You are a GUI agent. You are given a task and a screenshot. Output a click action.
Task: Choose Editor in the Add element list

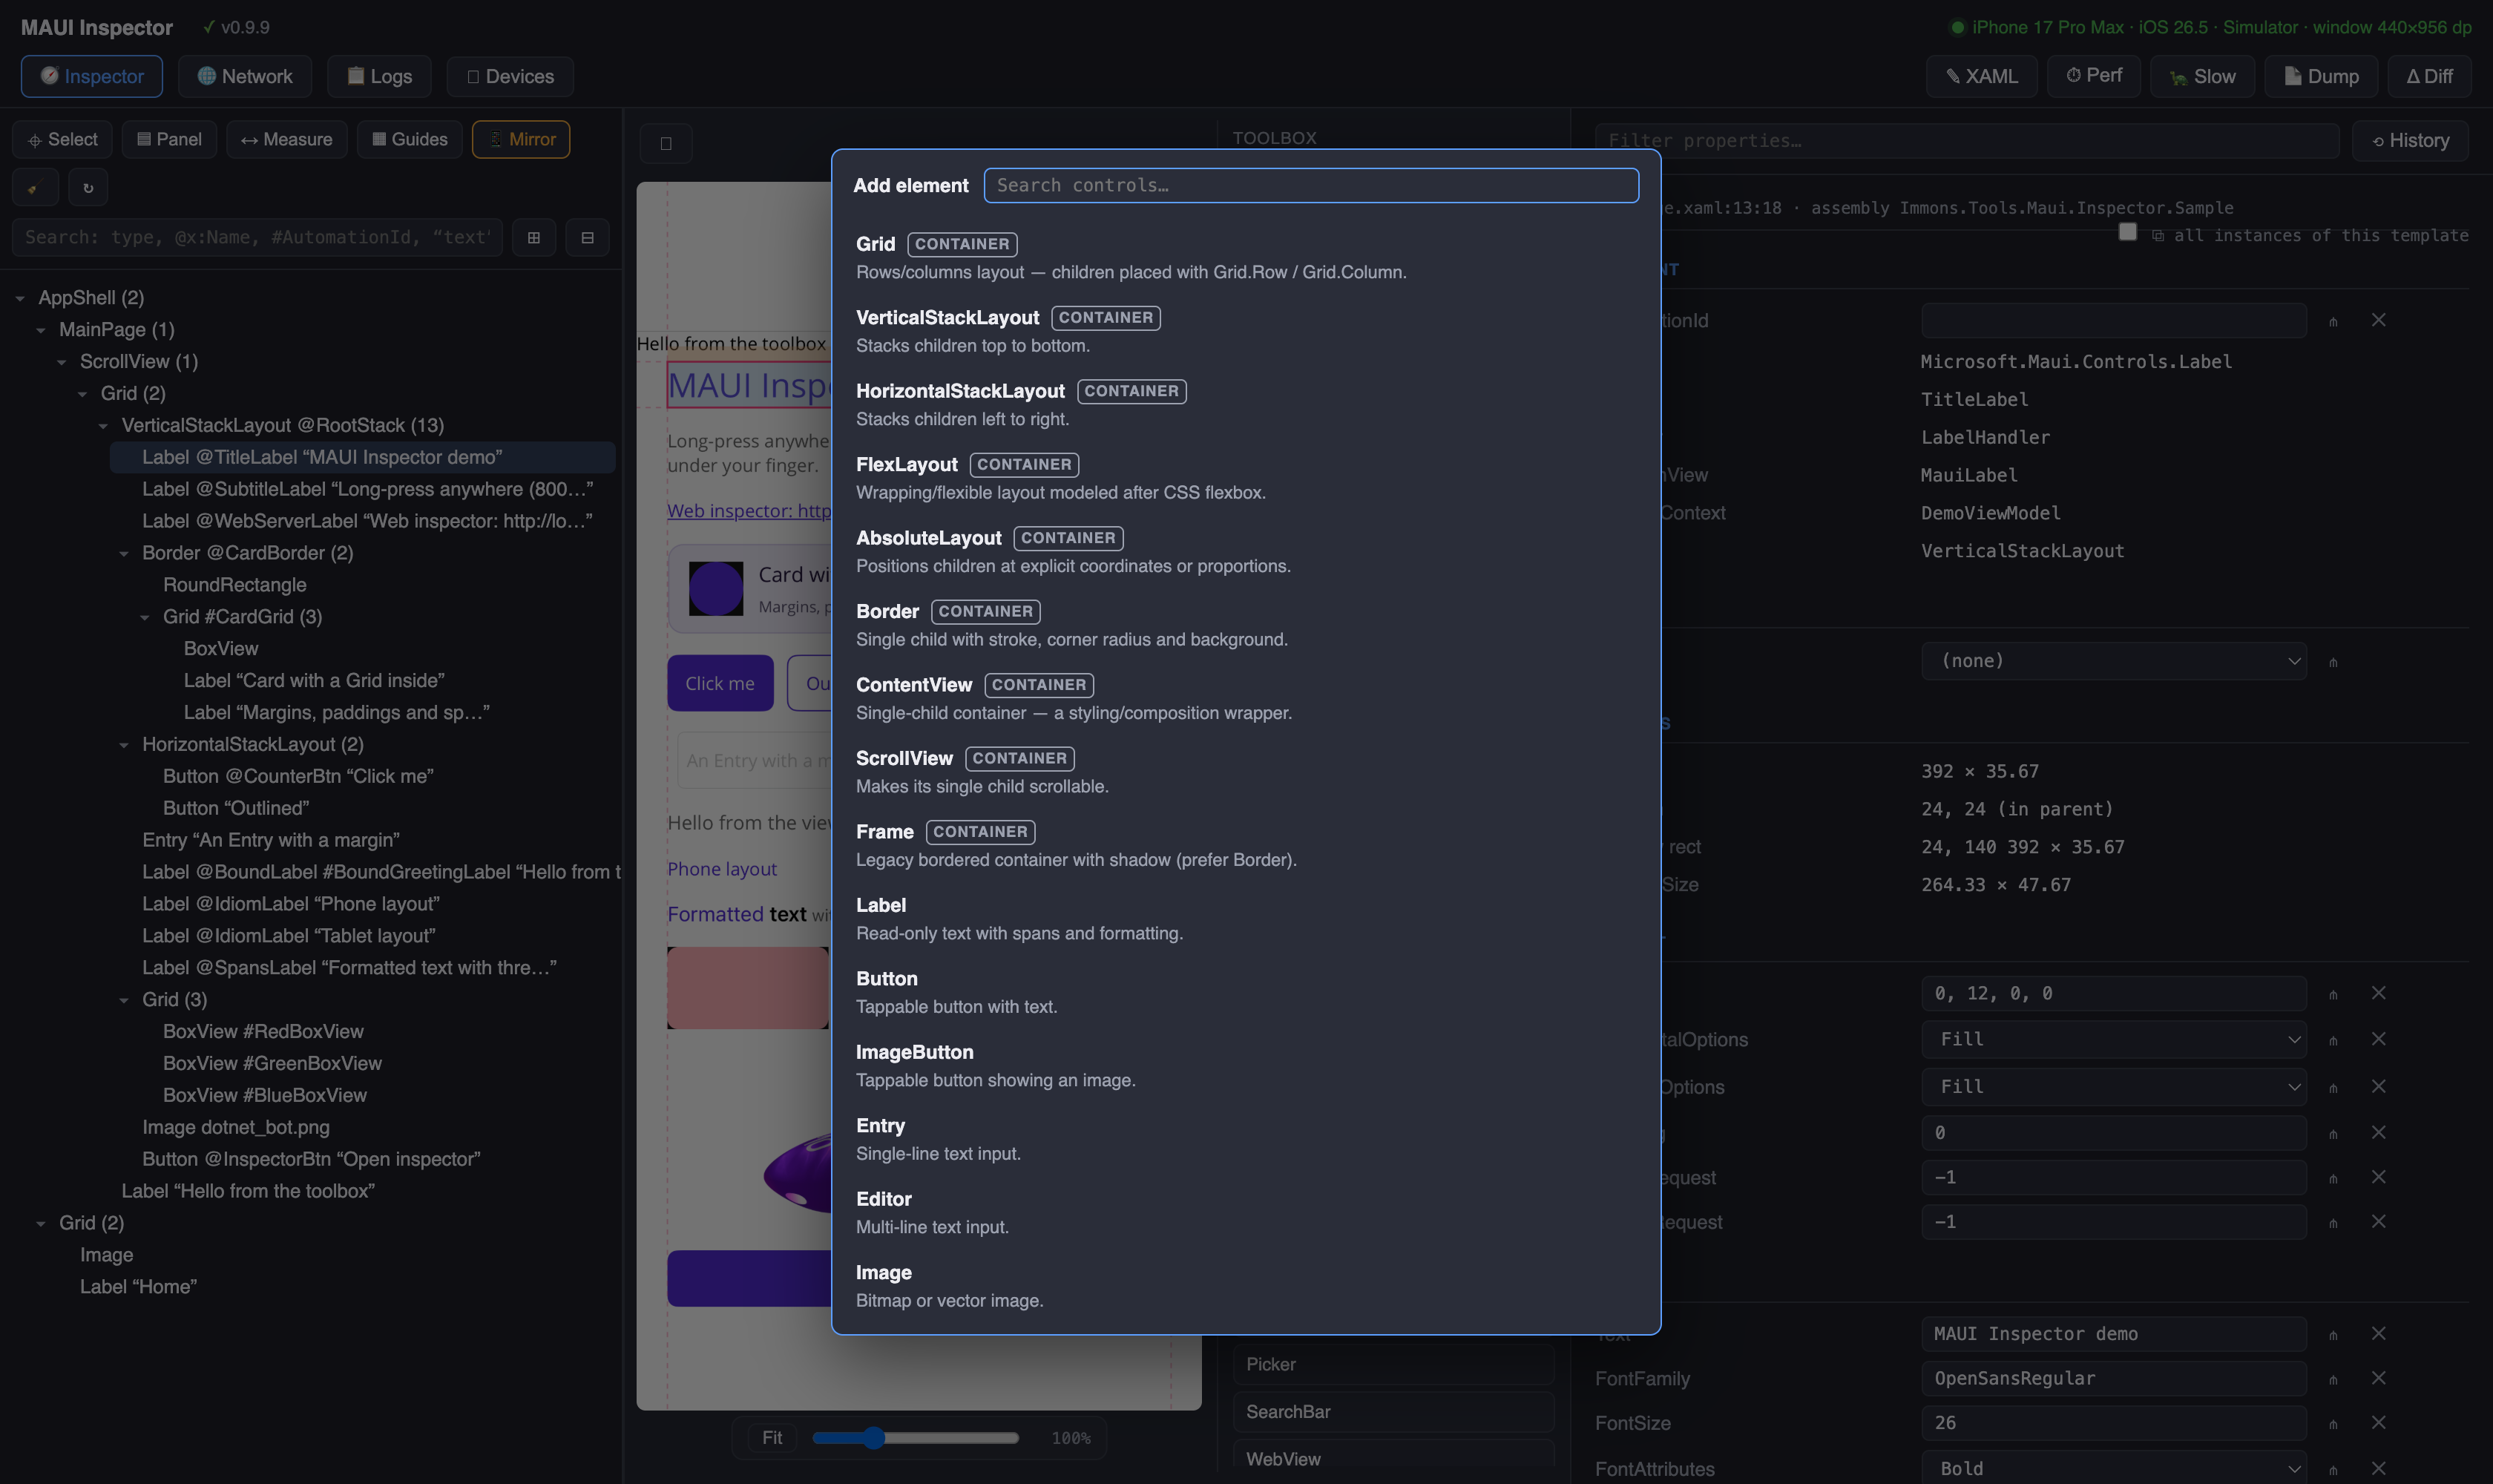click(1246, 1213)
